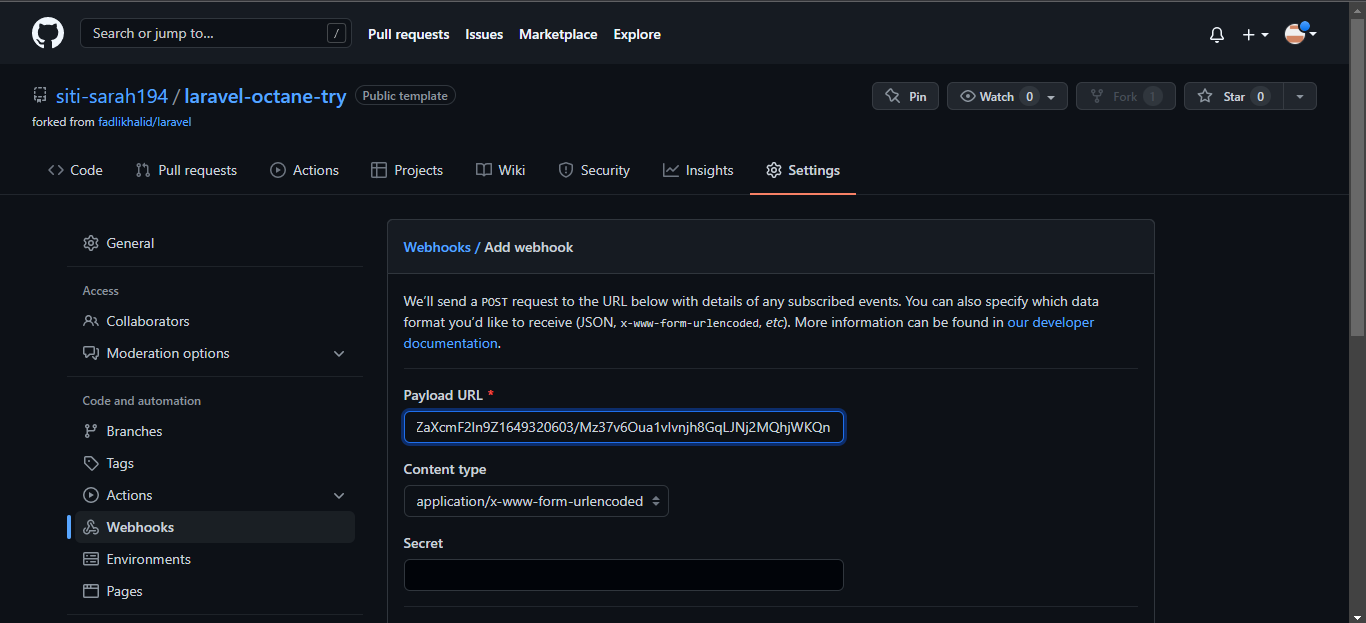The image size is (1366, 623).
Task: Open Pull requests in top navigation
Action: [x=408, y=34]
